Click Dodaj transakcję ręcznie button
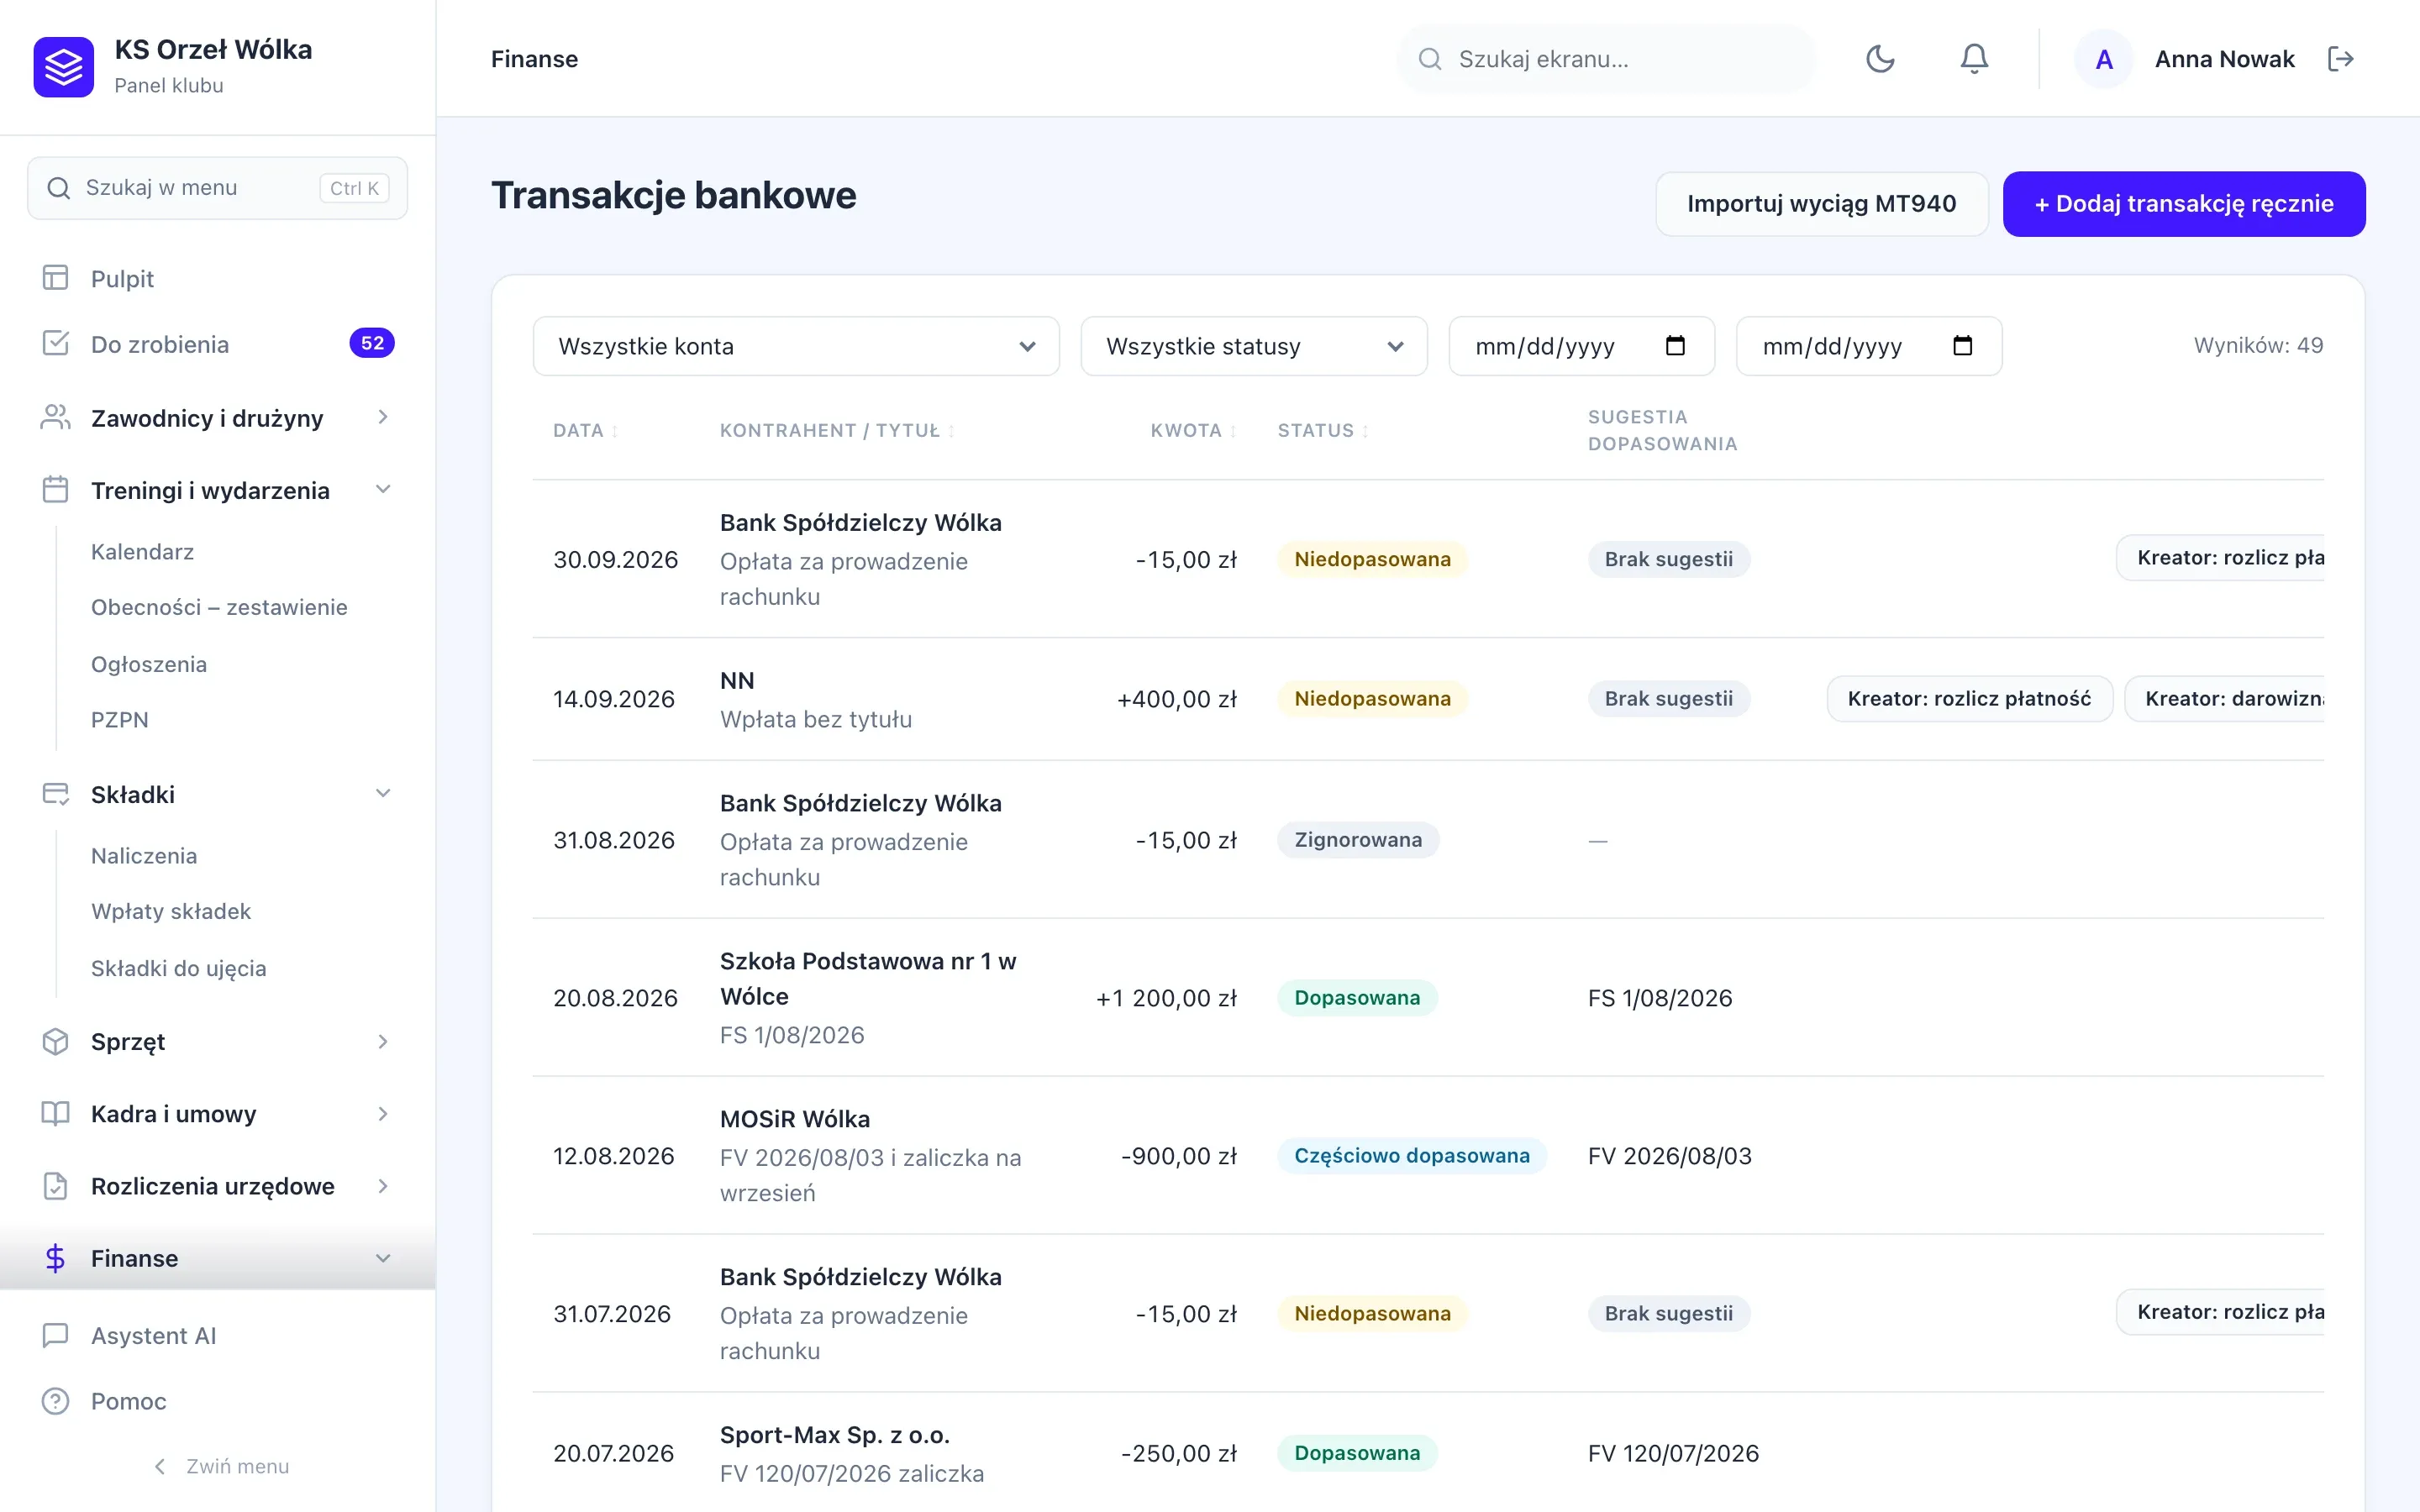The width and height of the screenshot is (2420, 1512). pos(2184,204)
